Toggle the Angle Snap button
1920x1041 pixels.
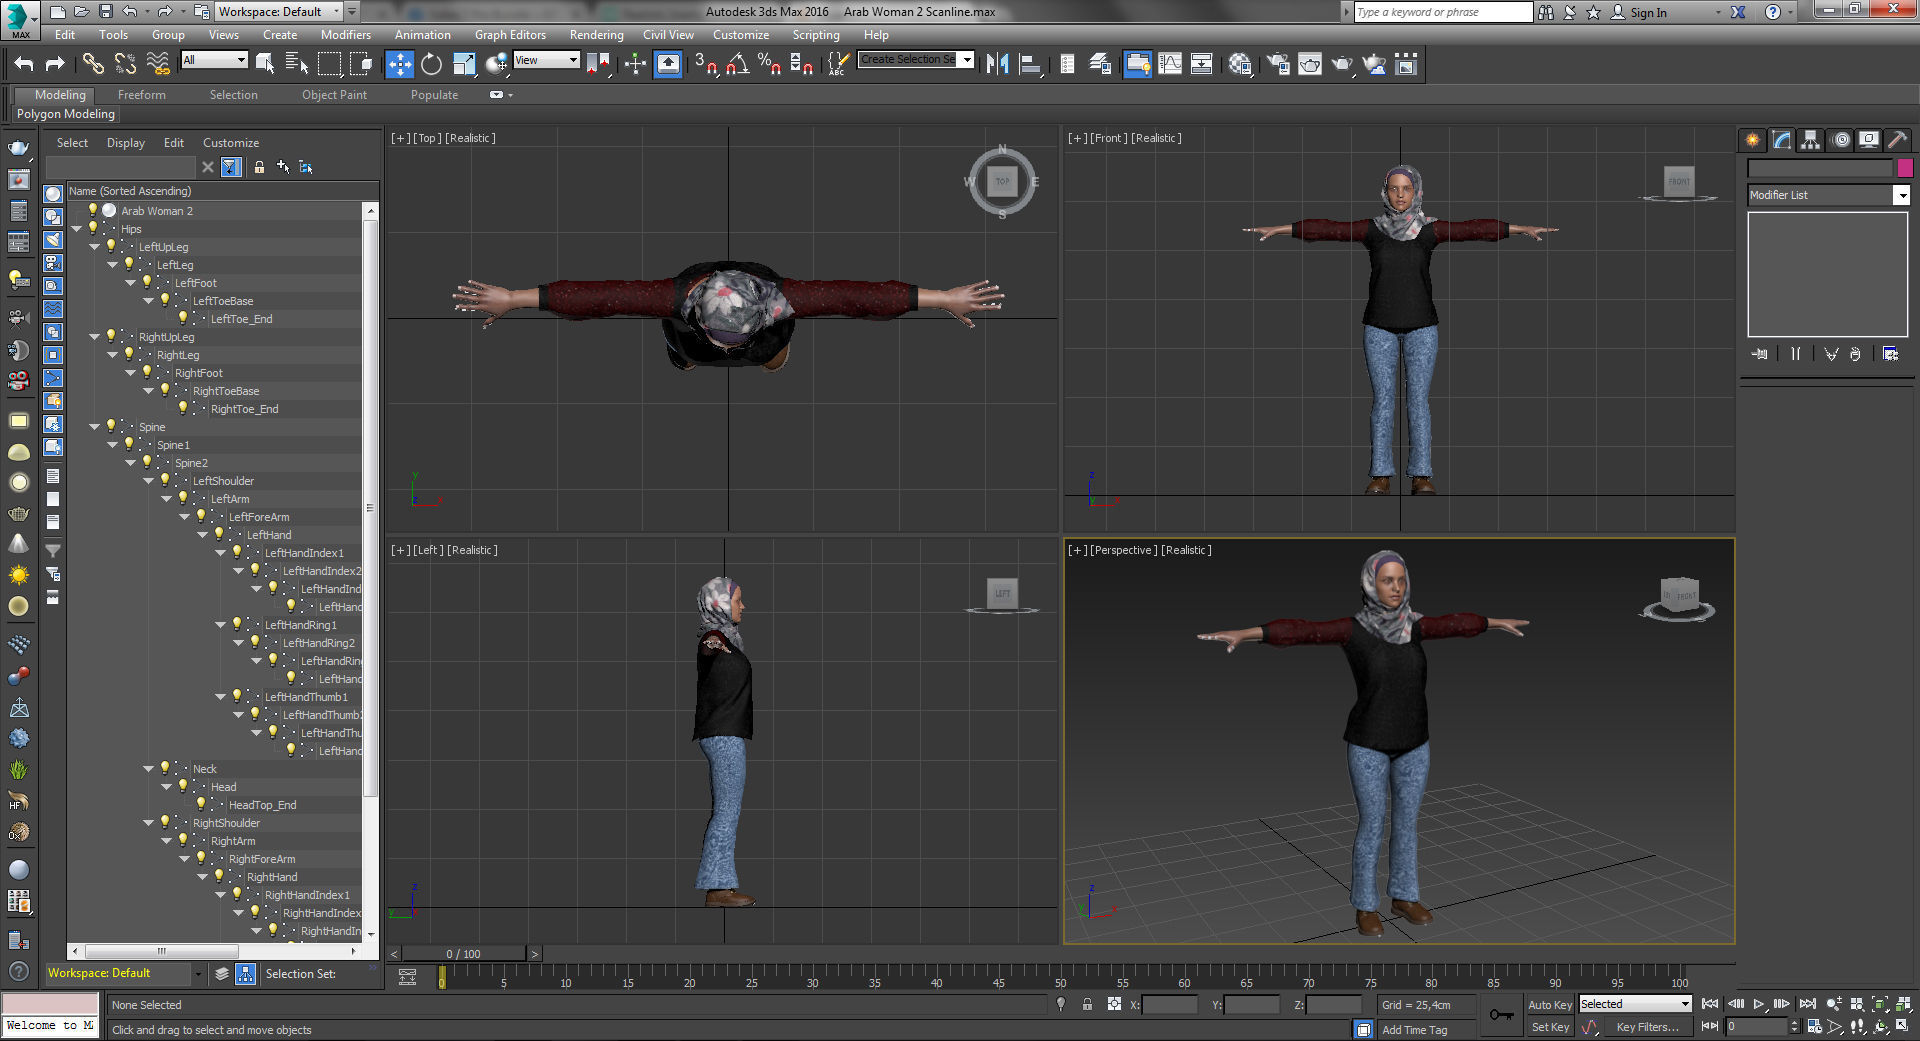click(x=738, y=64)
